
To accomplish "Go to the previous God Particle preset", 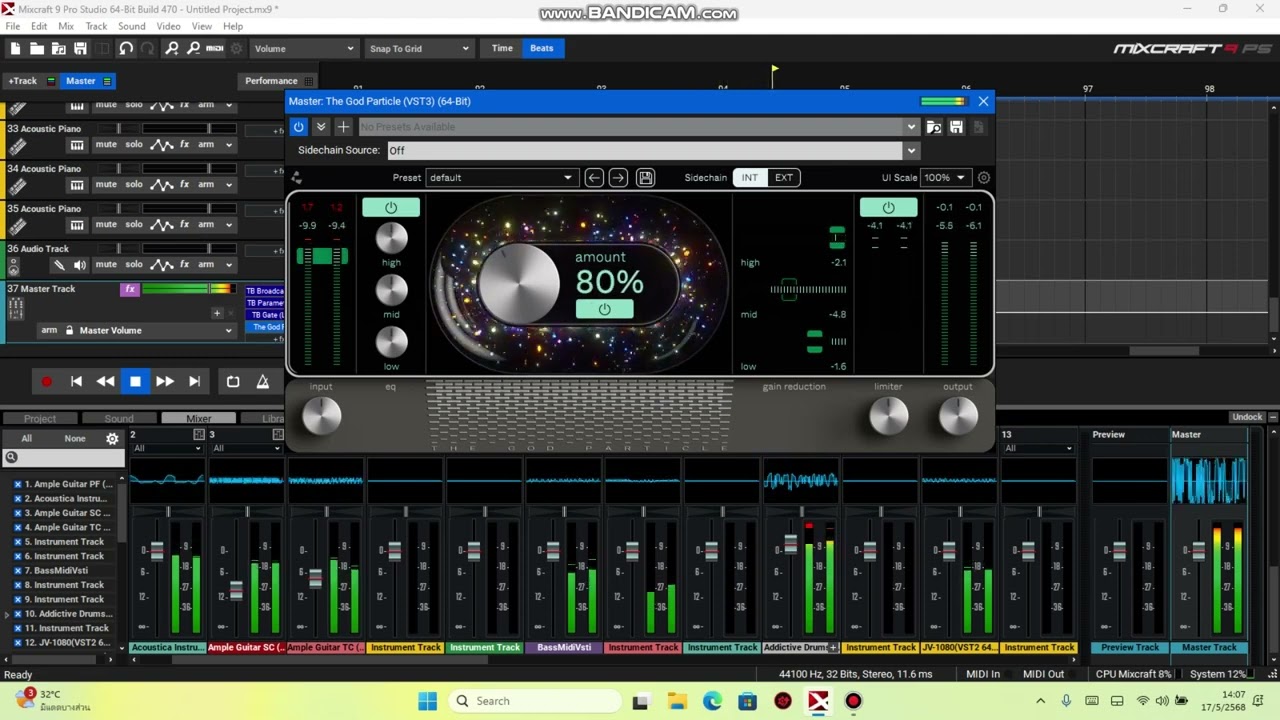I will (x=594, y=177).
